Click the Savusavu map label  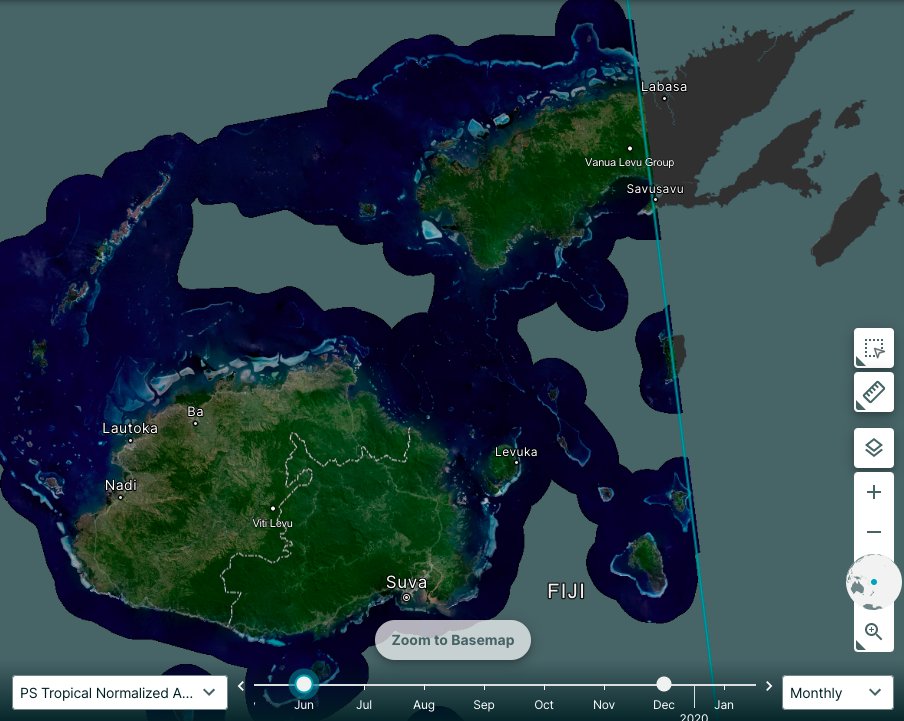tap(655, 188)
